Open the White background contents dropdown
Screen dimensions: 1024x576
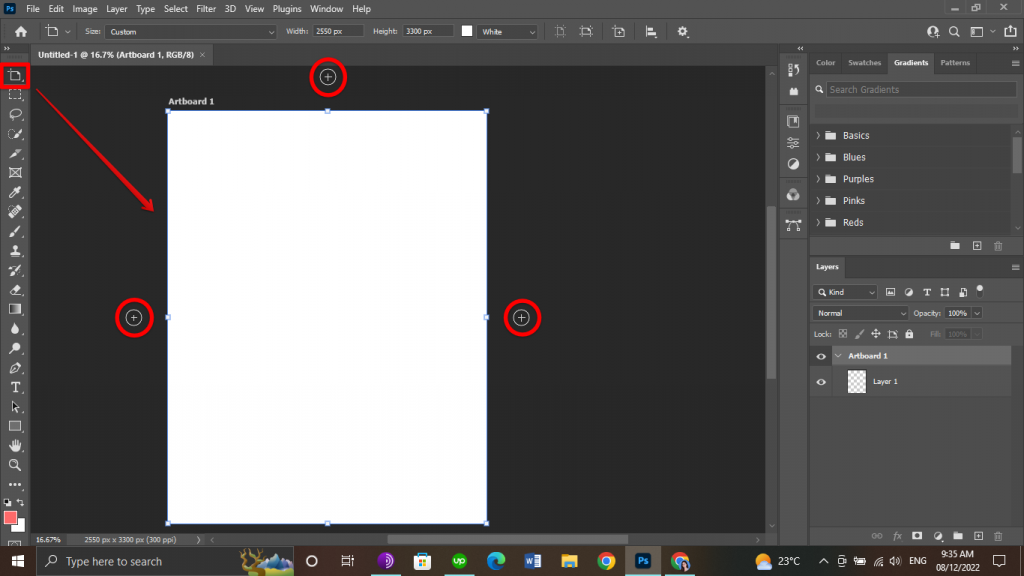[x=507, y=31]
